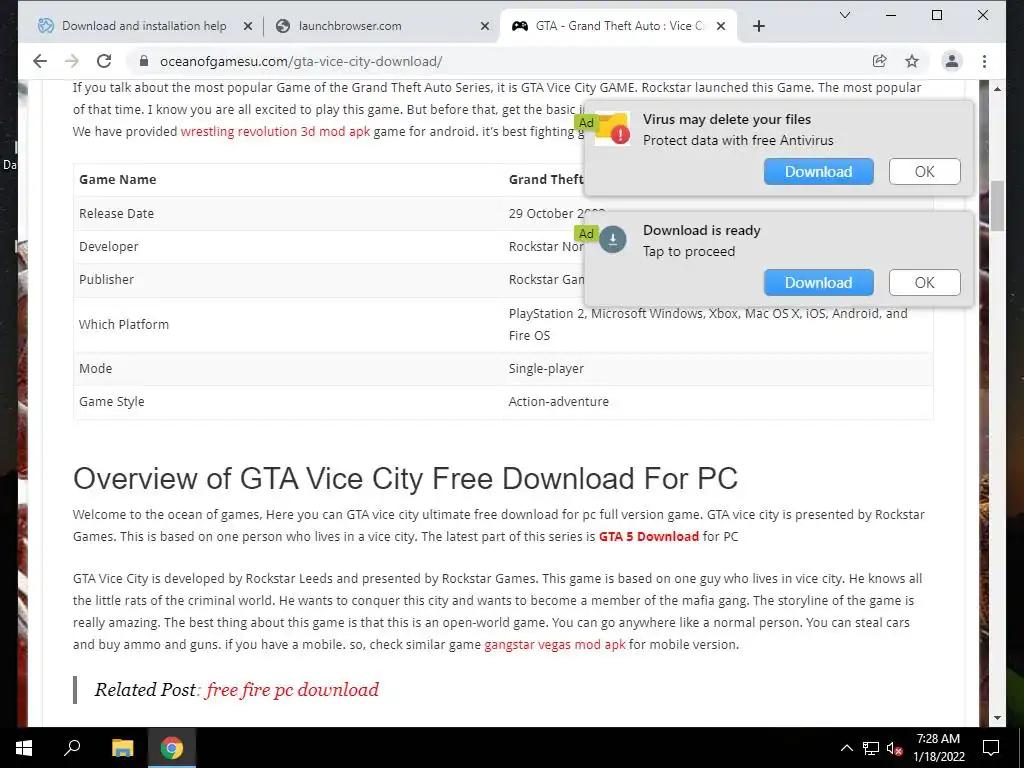Open gangstar vegas mod apk link
Screen dimensions: 1024x768
[x=554, y=645]
